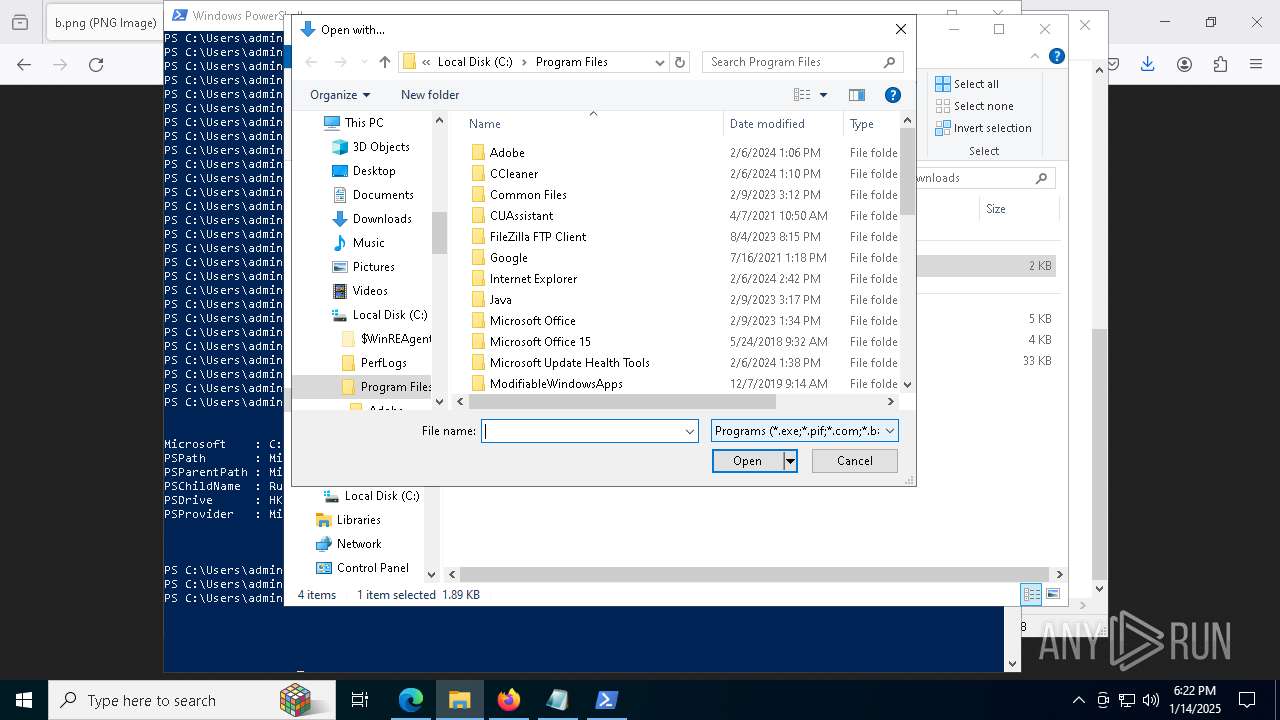
Task: Launch Microsoft Edge from taskbar
Action: pos(411,700)
